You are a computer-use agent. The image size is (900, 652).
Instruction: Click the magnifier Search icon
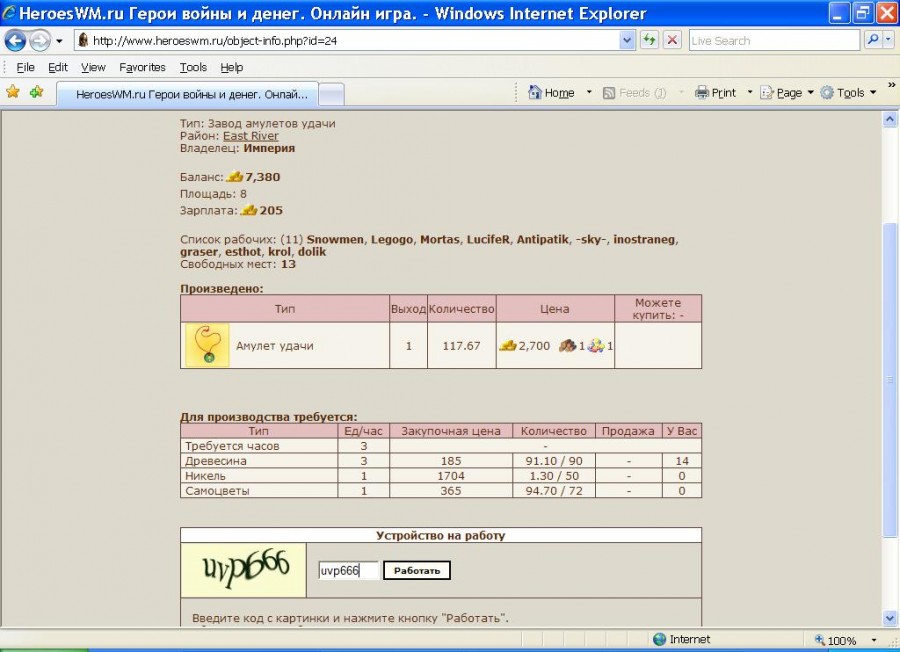tap(872, 40)
